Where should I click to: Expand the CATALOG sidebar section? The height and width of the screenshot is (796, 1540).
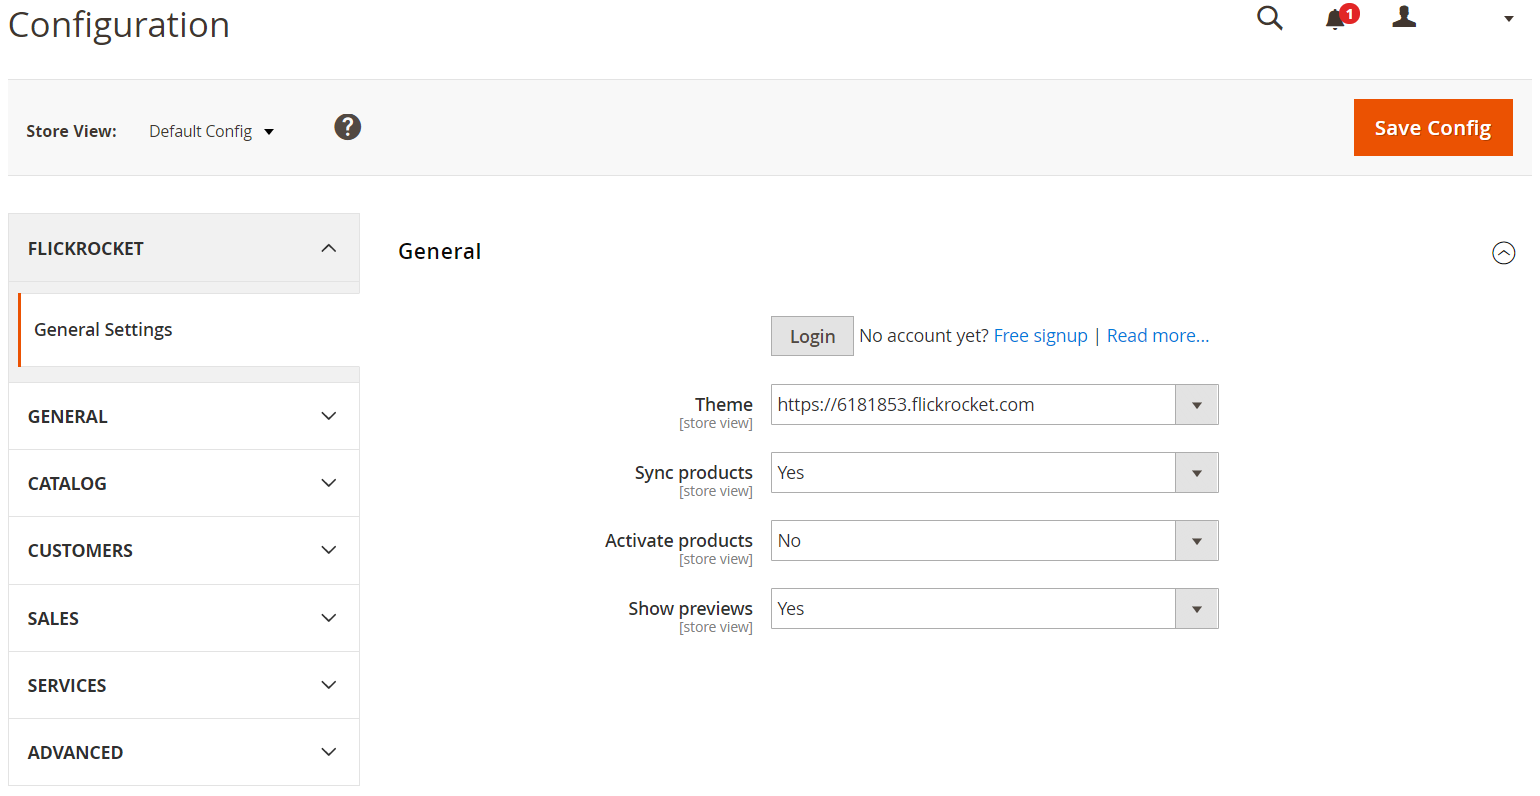184,483
